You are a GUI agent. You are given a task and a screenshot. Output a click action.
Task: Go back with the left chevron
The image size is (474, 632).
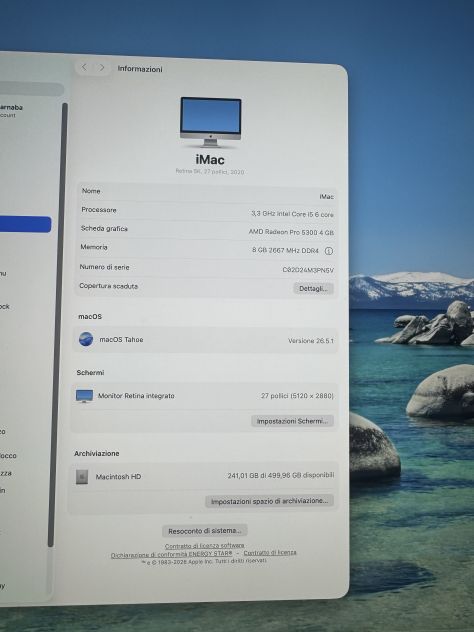point(84,67)
